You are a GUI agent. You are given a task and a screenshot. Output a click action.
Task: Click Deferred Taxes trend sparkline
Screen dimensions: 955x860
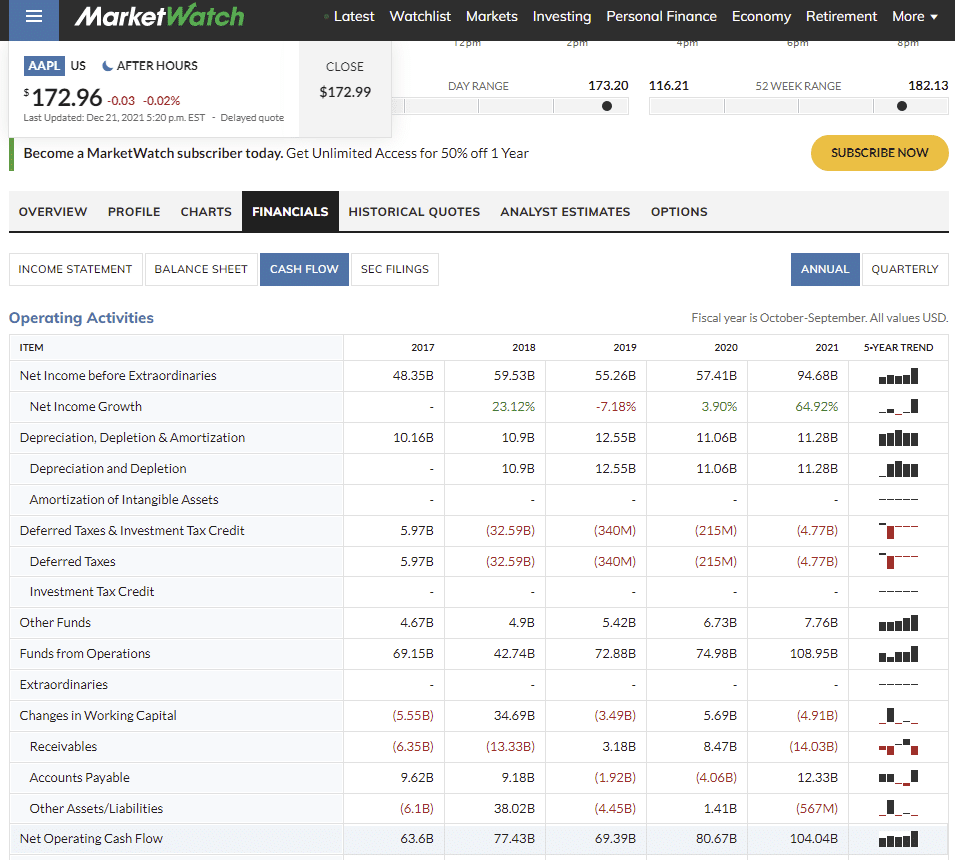point(897,562)
